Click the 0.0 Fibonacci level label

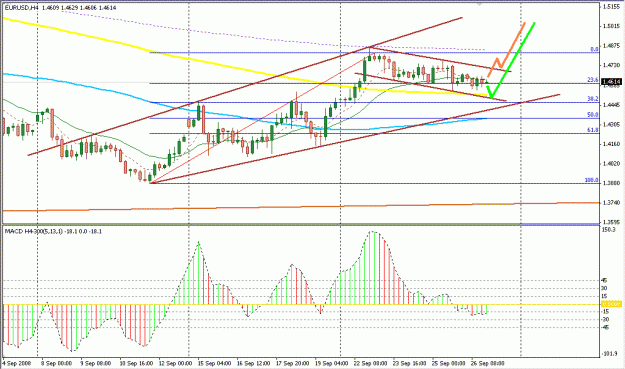[x=594, y=49]
